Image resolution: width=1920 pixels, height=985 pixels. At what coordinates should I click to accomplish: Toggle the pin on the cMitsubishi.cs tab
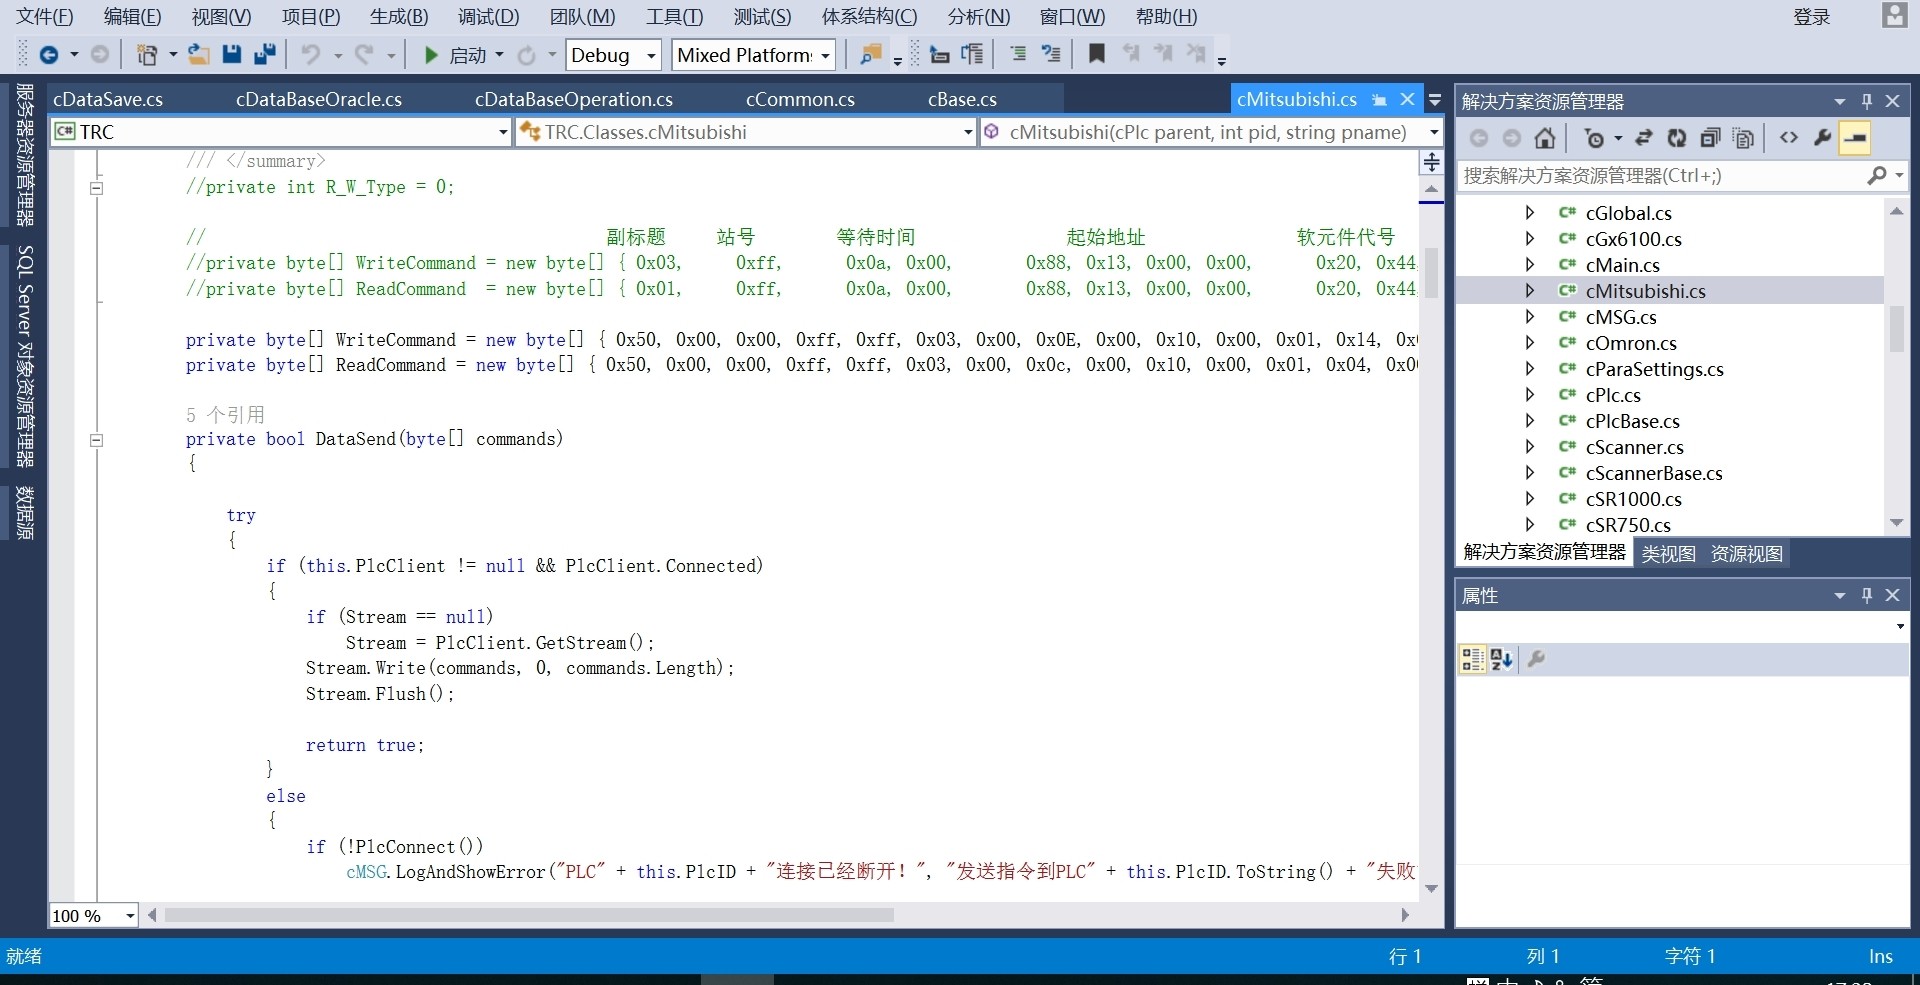coord(1379,99)
